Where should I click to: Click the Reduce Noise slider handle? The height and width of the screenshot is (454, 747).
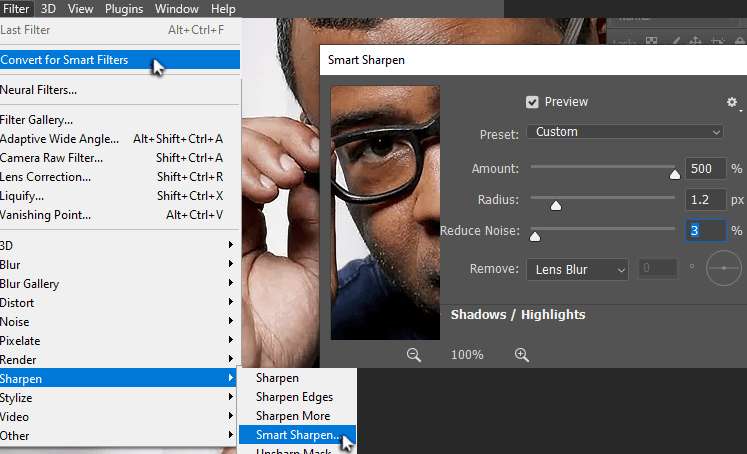(534, 236)
